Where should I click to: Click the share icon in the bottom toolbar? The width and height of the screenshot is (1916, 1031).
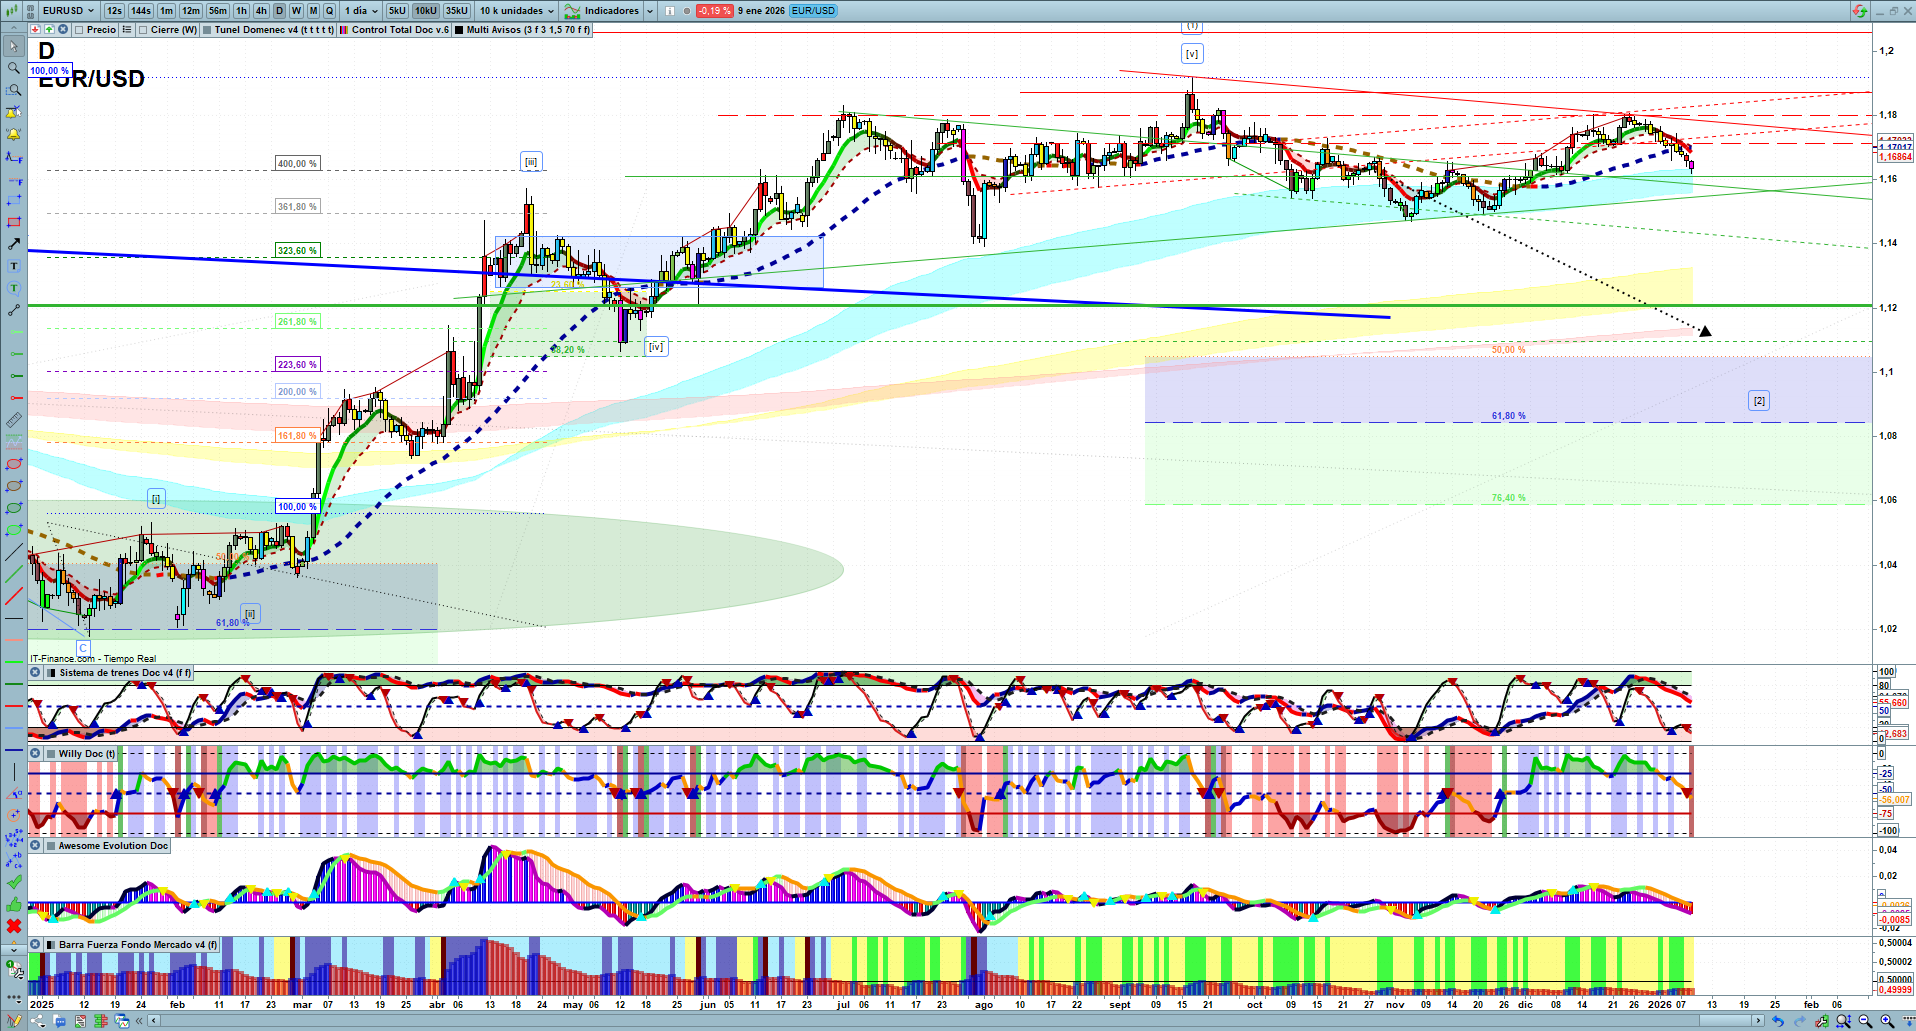[x=38, y=1021]
